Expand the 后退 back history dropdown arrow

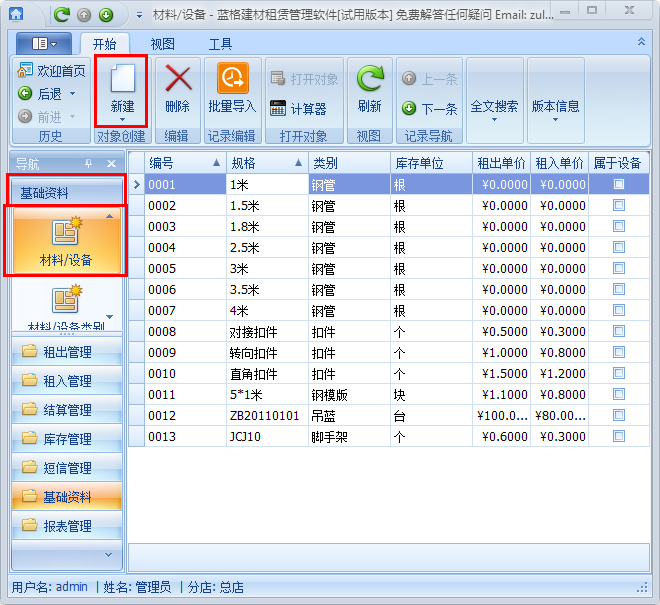click(71, 94)
